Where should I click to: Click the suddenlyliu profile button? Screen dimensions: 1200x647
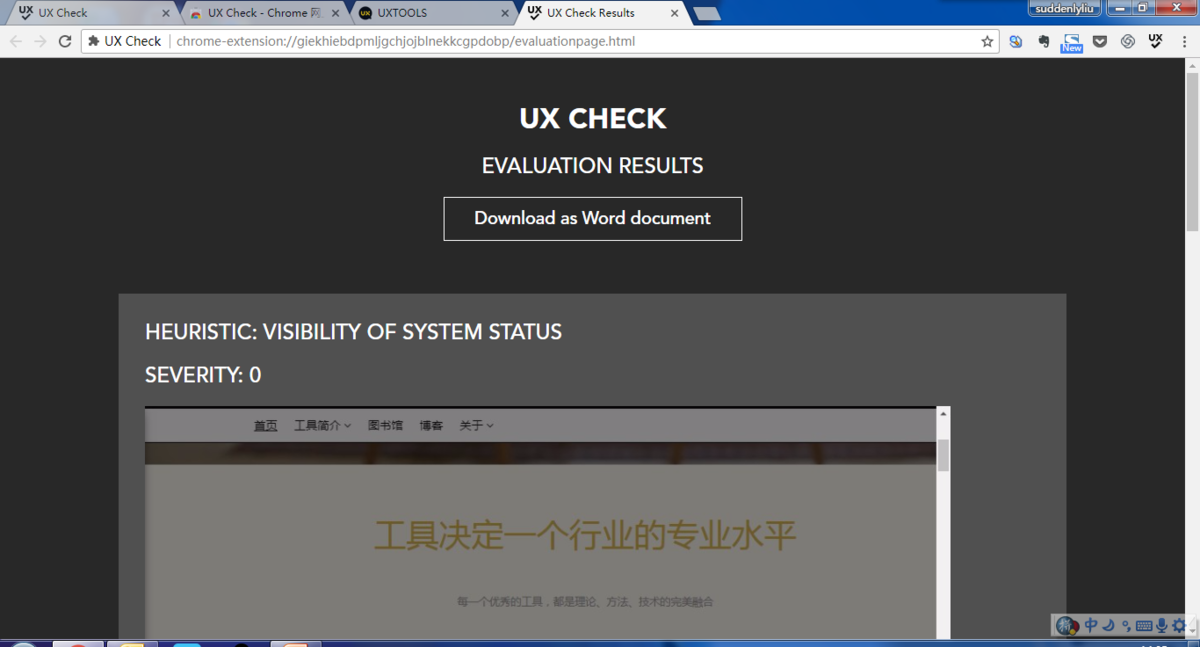tap(1064, 8)
